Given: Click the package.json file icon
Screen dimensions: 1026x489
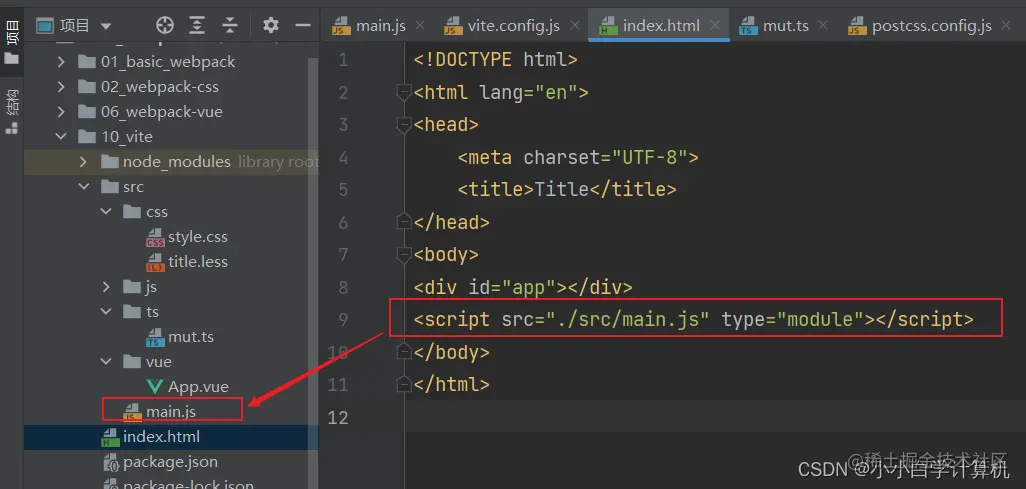Looking at the screenshot, I should [x=110, y=462].
